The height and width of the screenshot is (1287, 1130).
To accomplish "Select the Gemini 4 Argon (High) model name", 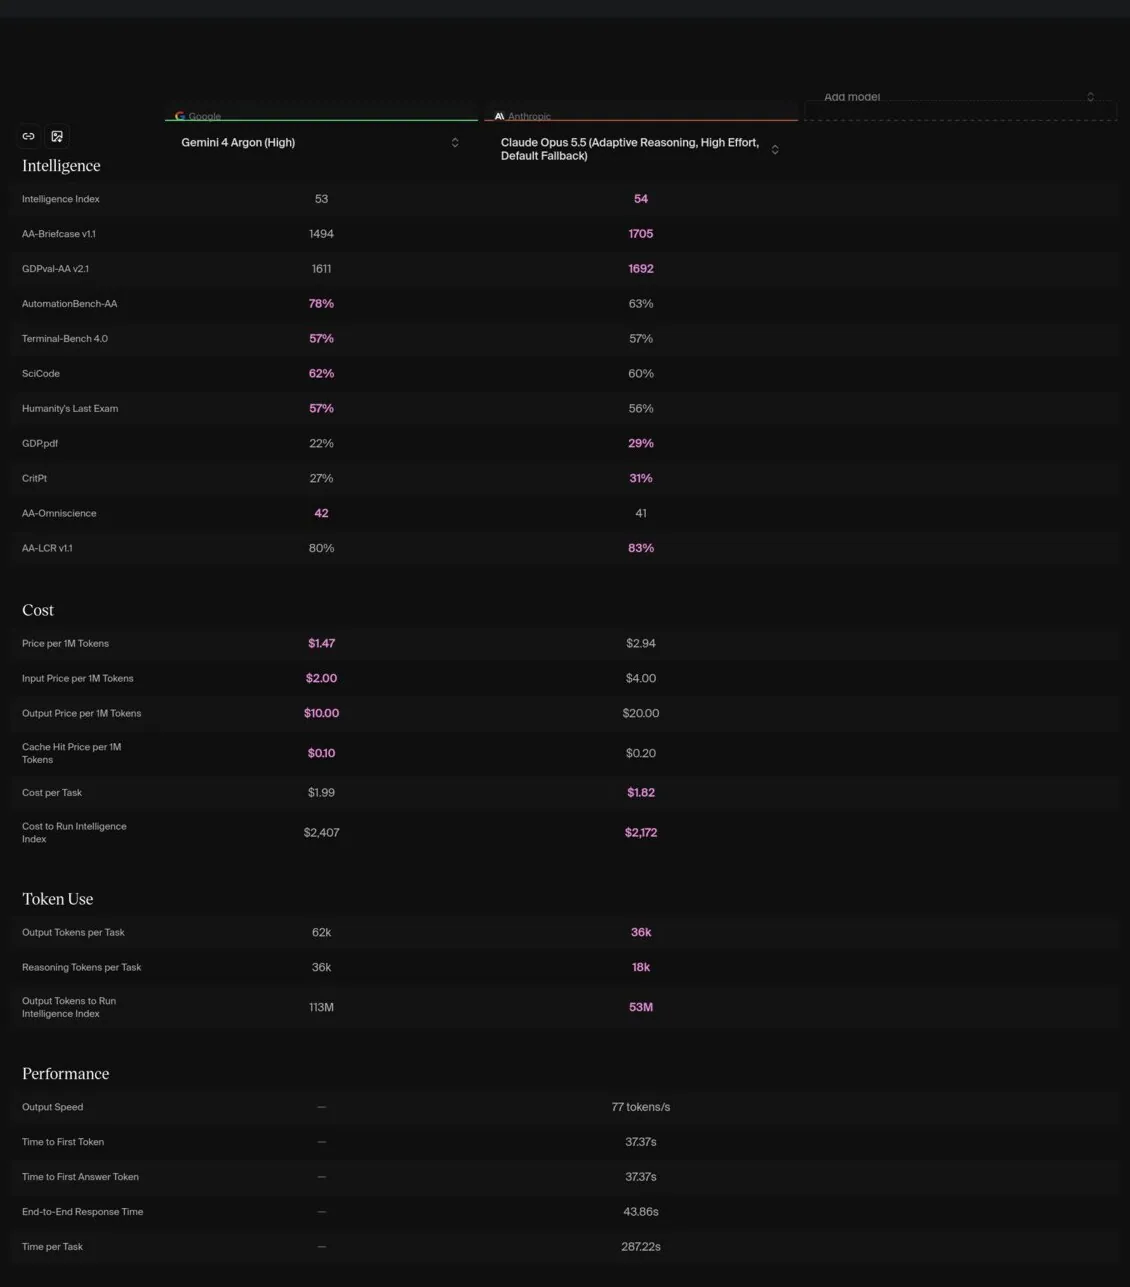I will pyautogui.click(x=238, y=143).
